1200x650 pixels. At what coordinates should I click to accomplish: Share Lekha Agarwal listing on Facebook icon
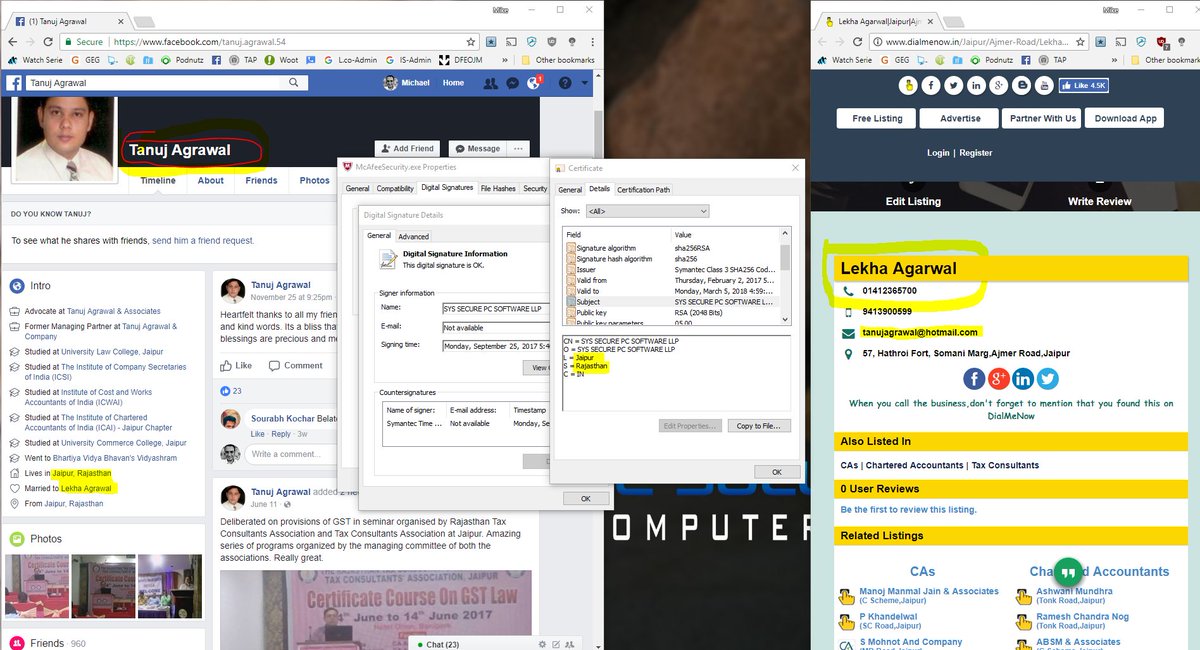[974, 379]
